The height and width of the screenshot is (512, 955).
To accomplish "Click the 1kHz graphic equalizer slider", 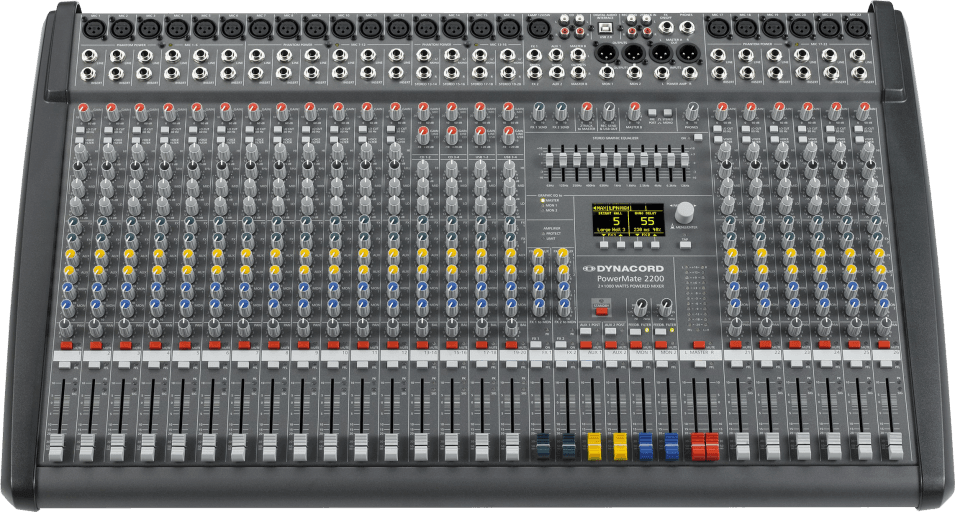I will pyautogui.click(x=618, y=160).
